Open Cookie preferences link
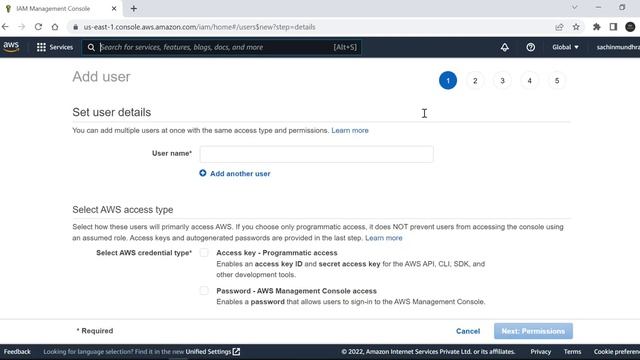Viewport: 640px width, 360px height. click(617, 351)
